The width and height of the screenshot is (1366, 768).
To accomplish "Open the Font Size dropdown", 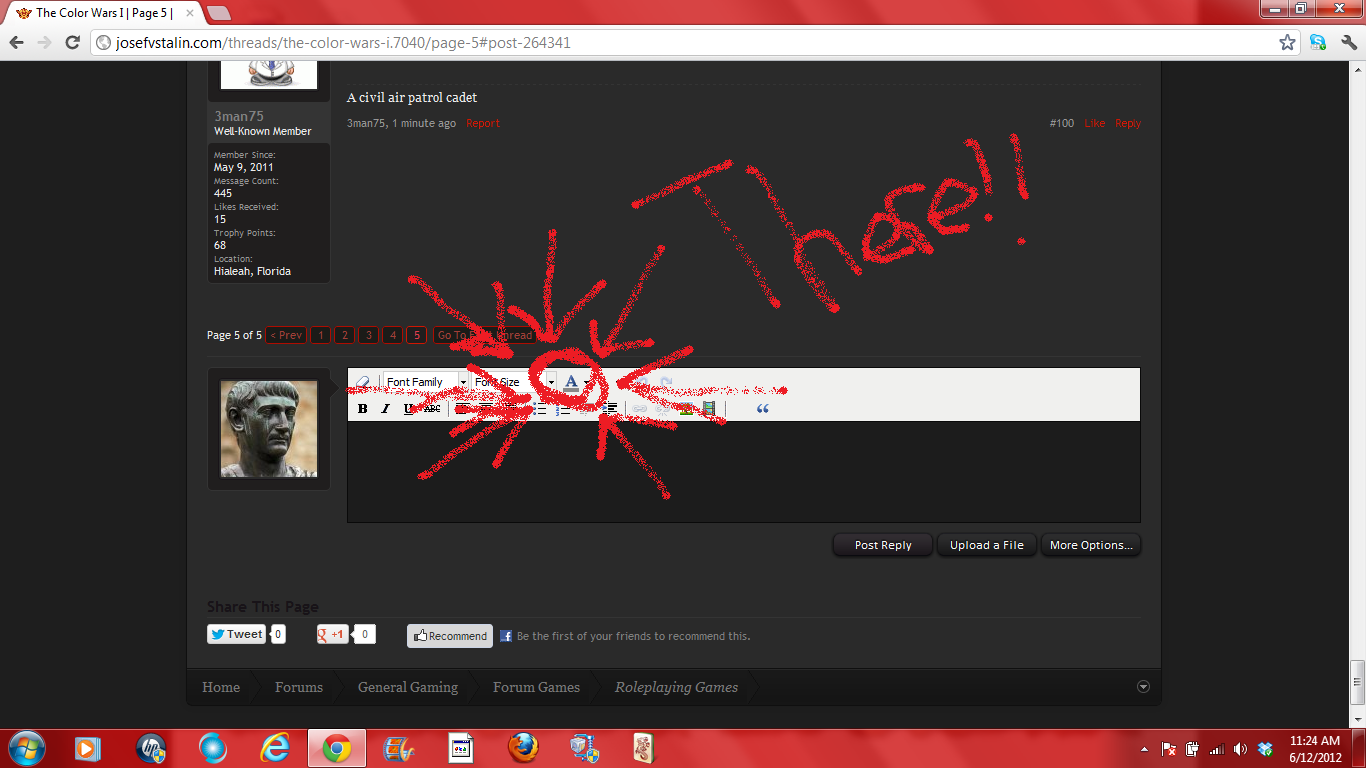I will 551,382.
